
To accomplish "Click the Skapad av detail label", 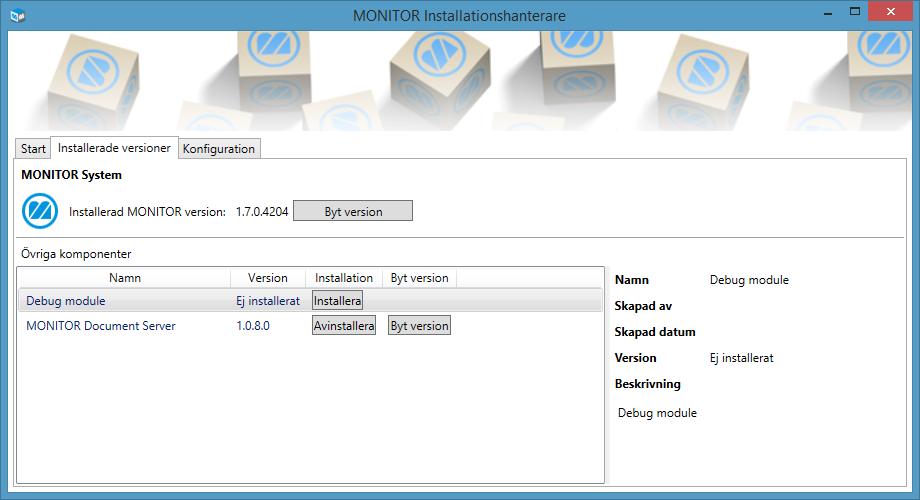I will tap(643, 306).
